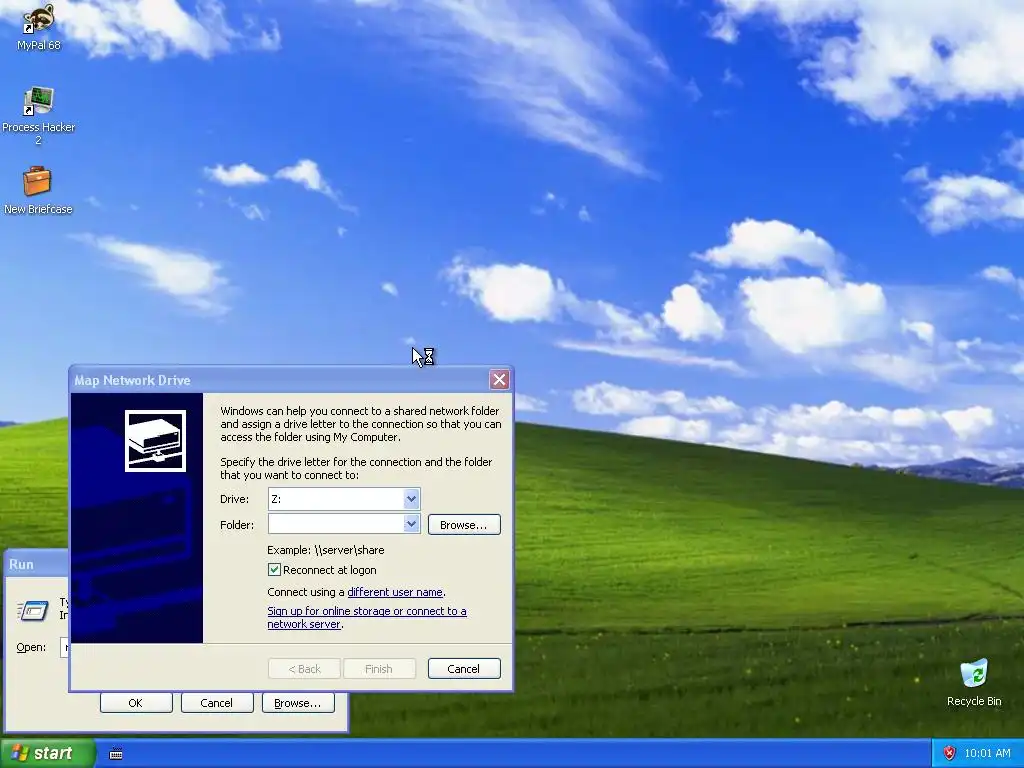Viewport: 1024px width, 768px height.
Task: Open the Start menu
Action: [47, 753]
